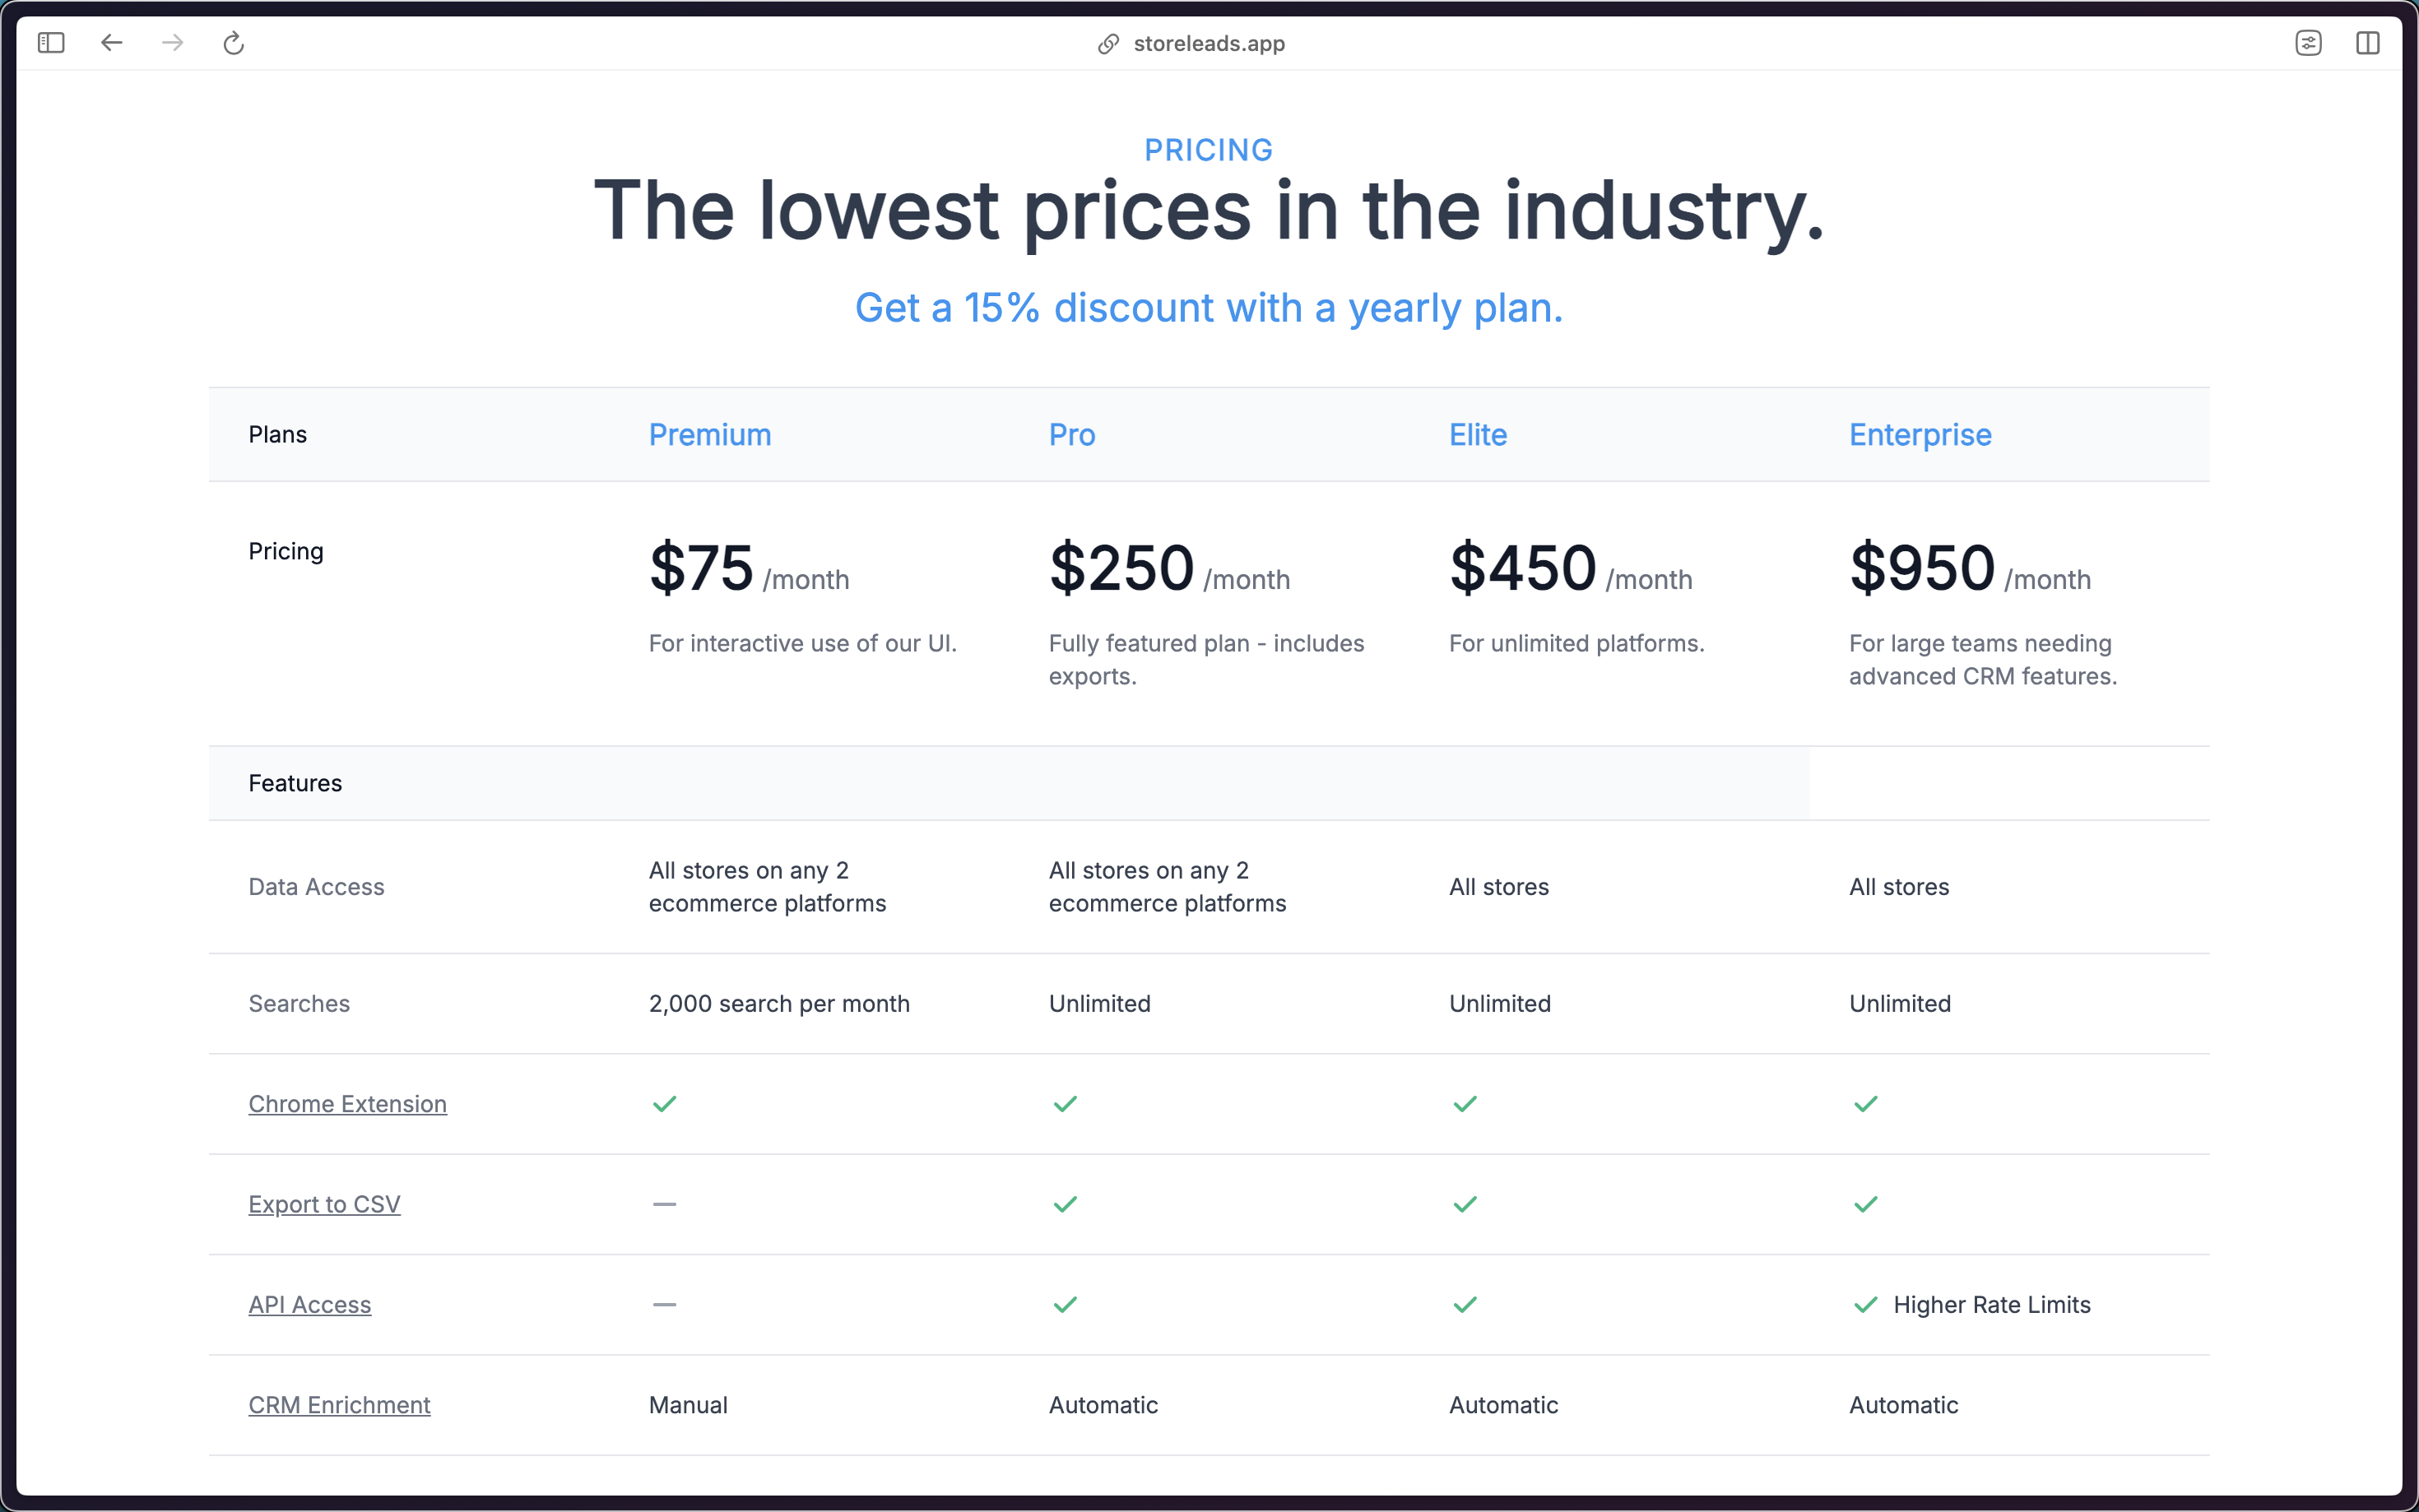This screenshot has width=2419, height=1512.
Task: Click the Premium Chrome Extension checkmark
Action: [665, 1104]
